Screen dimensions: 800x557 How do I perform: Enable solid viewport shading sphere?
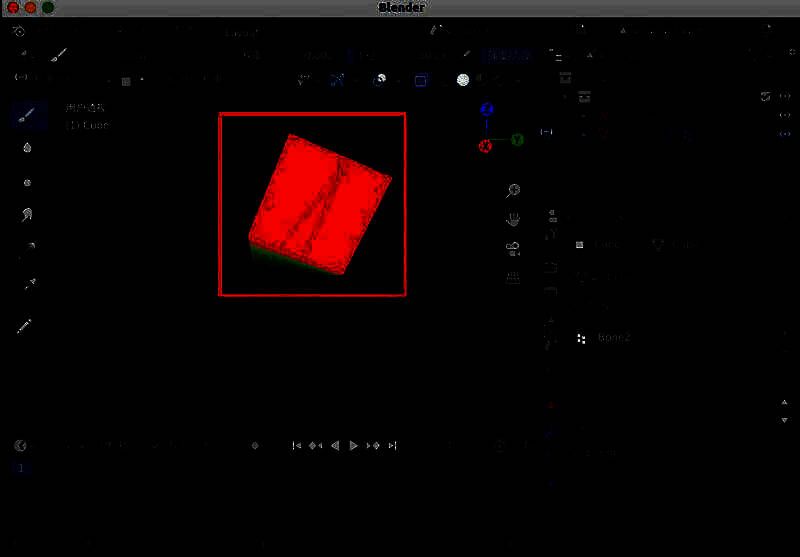463,80
